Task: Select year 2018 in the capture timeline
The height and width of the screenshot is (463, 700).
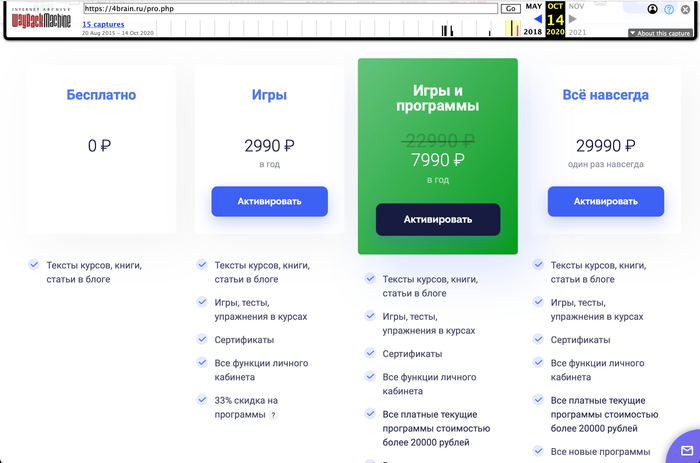Action: pyautogui.click(x=532, y=32)
